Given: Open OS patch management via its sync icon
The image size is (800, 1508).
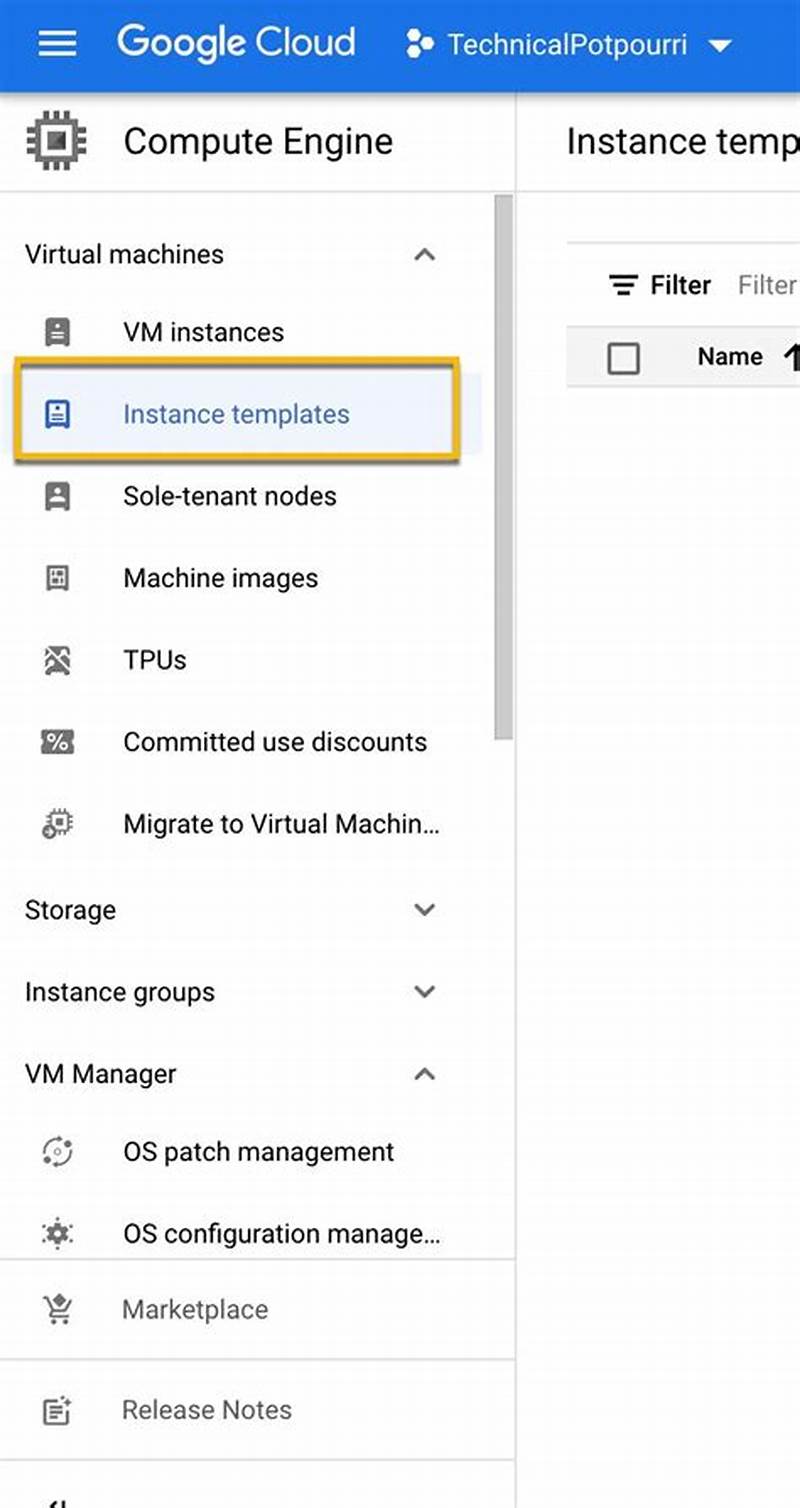Looking at the screenshot, I should 57,1151.
